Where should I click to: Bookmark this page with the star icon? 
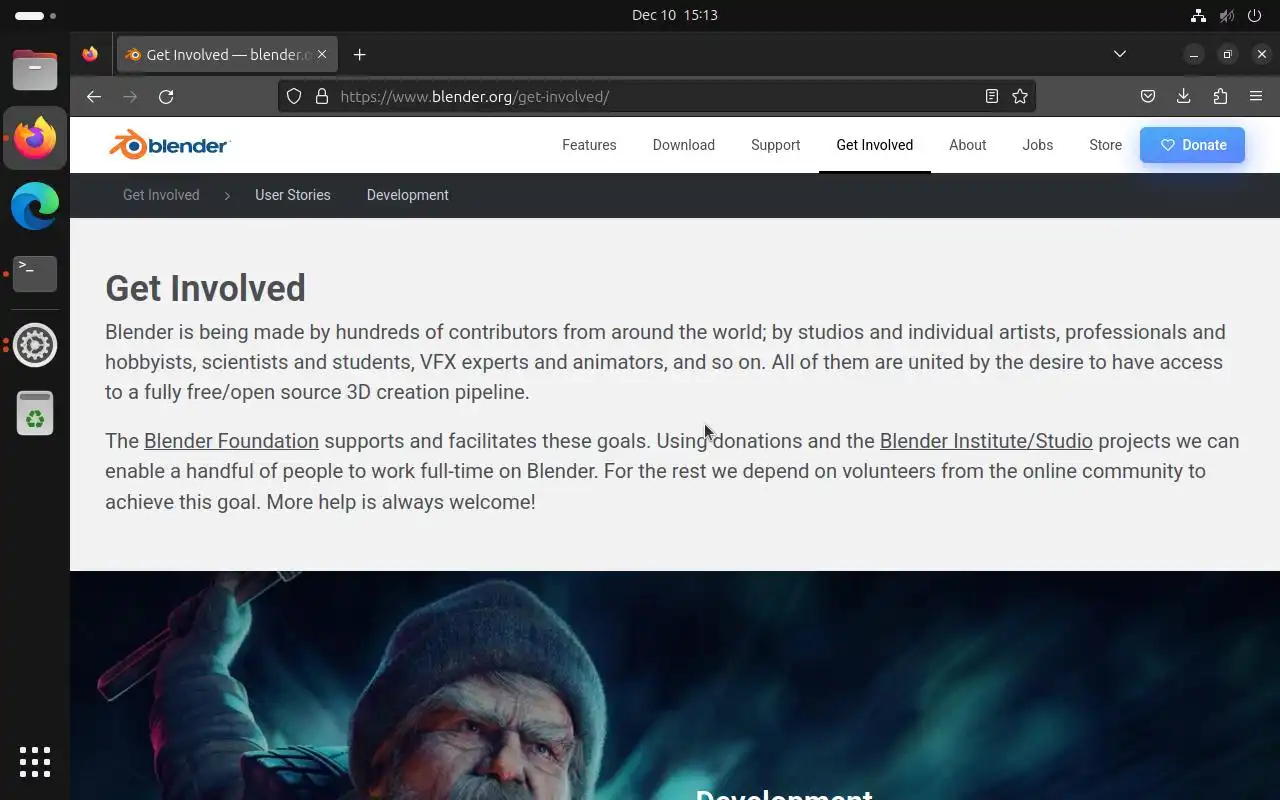pos(1020,96)
